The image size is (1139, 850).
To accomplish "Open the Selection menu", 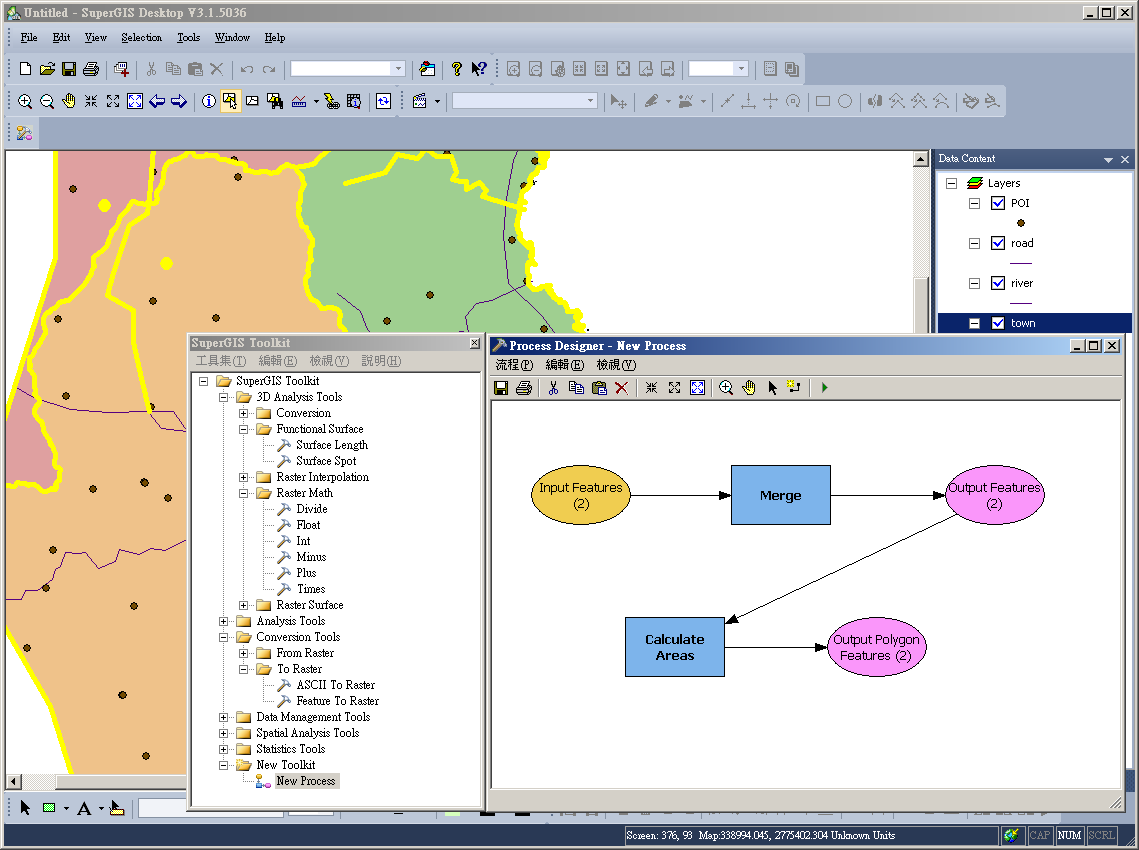I will pyautogui.click(x=141, y=37).
